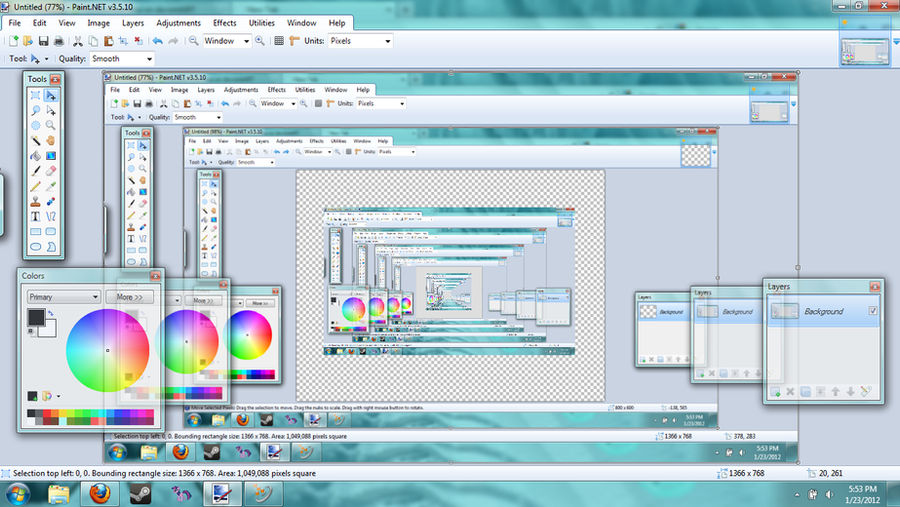
Task: Select Paintbrush tool in outermost Tools window
Action: pyautogui.click(x=36, y=171)
